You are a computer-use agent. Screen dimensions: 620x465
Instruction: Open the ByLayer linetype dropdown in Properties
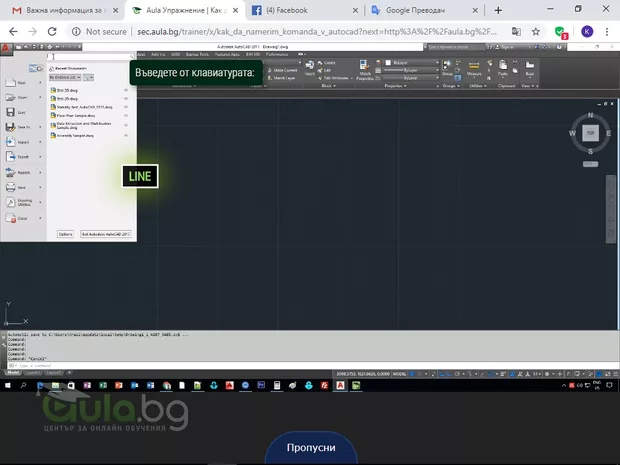411,78
